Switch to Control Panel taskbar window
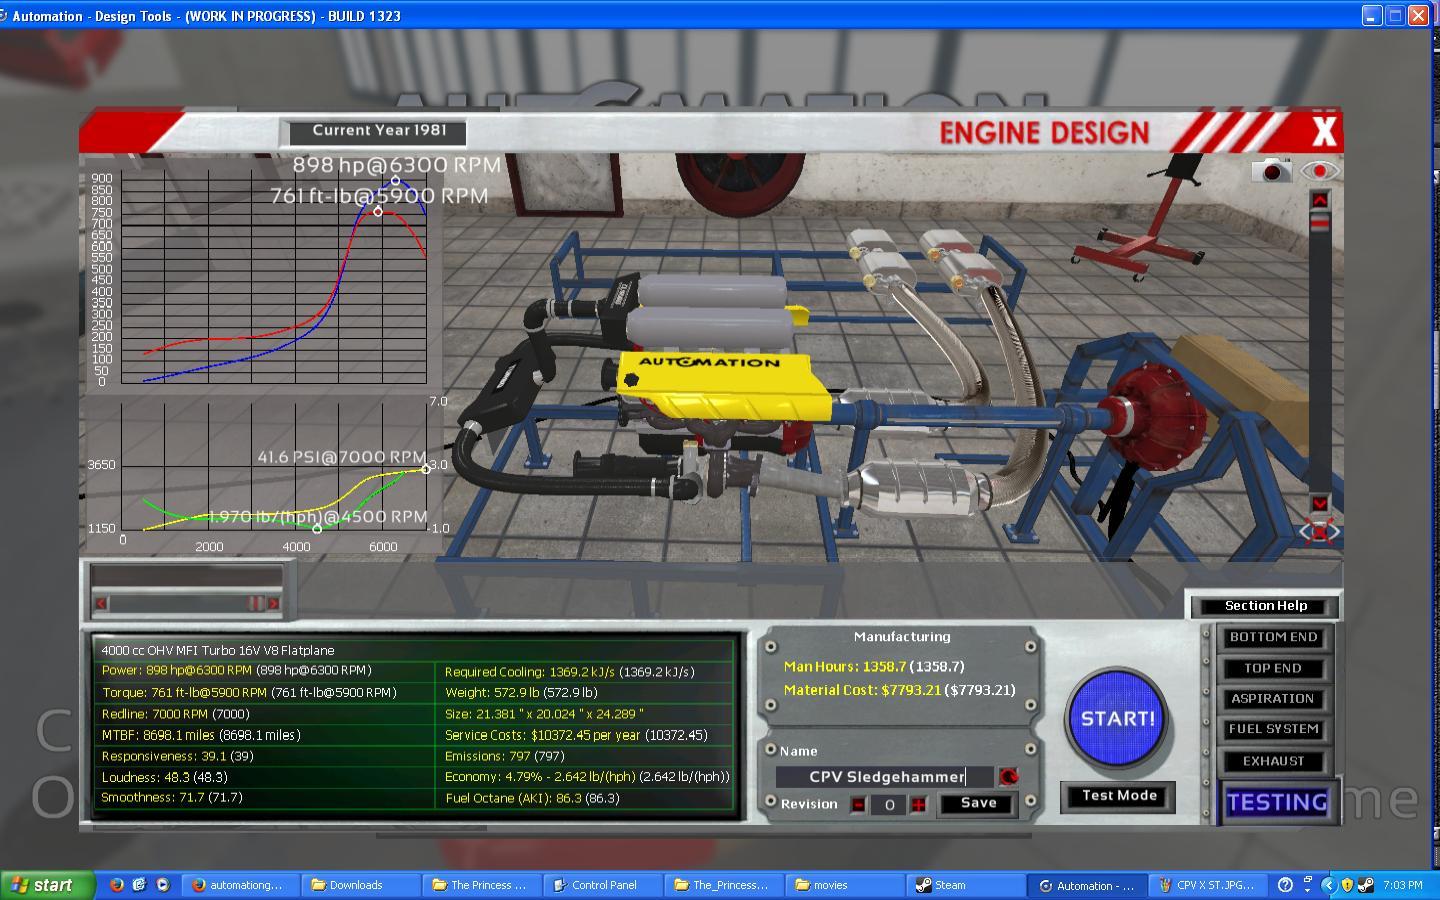The image size is (1440, 900). click(x=602, y=885)
